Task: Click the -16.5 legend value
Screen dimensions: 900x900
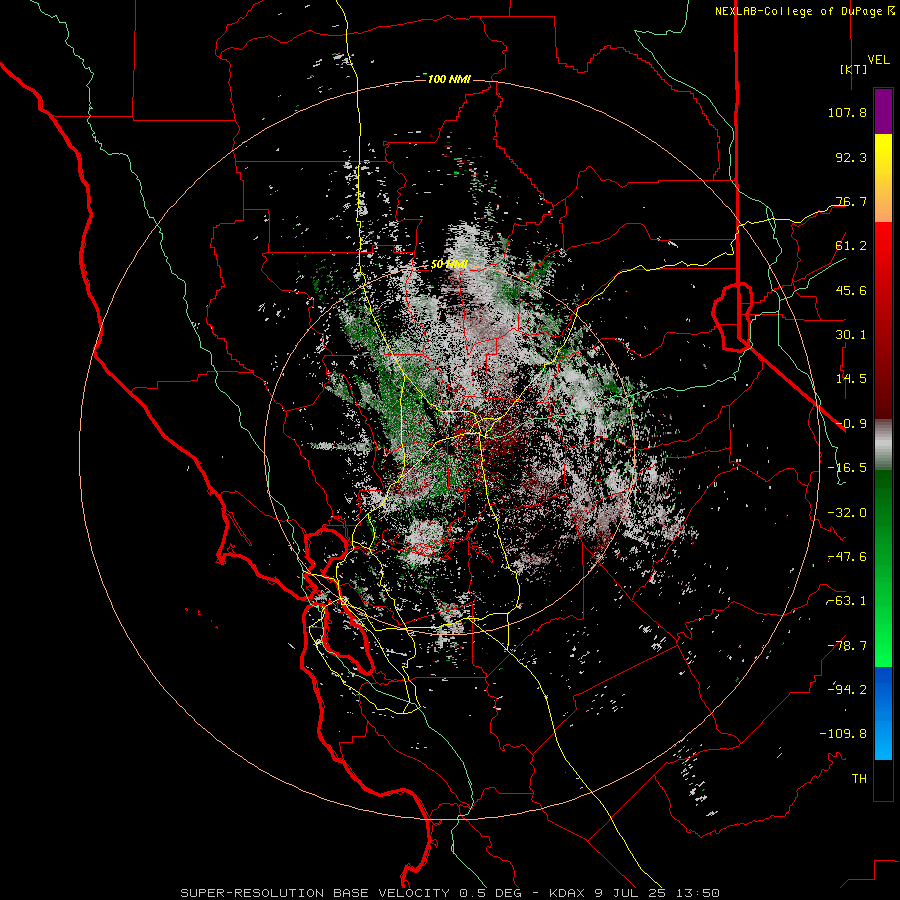Action: (847, 468)
